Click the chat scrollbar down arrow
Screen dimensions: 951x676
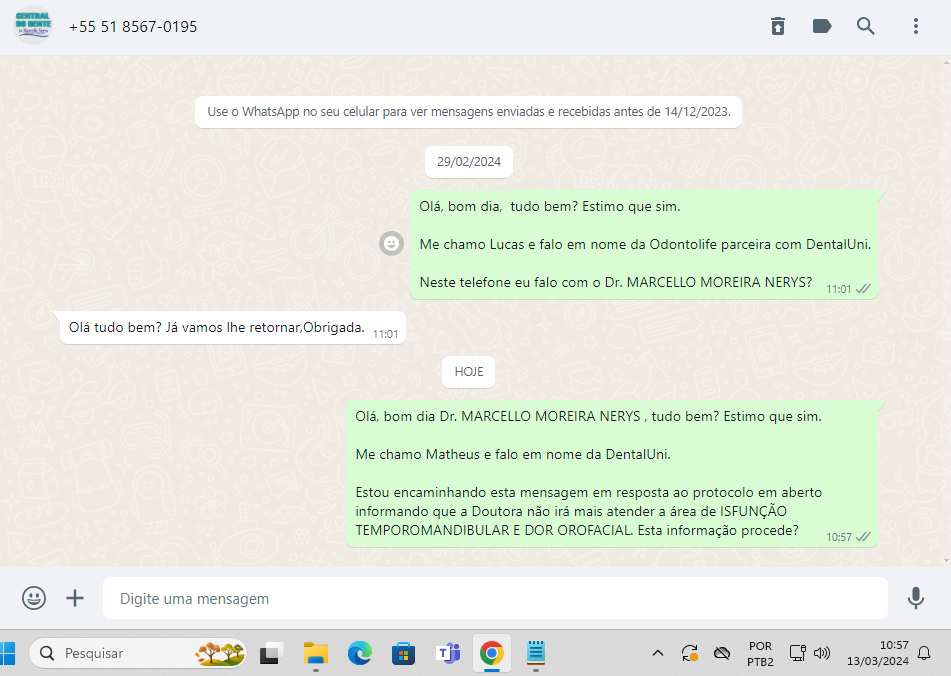[x=946, y=561]
